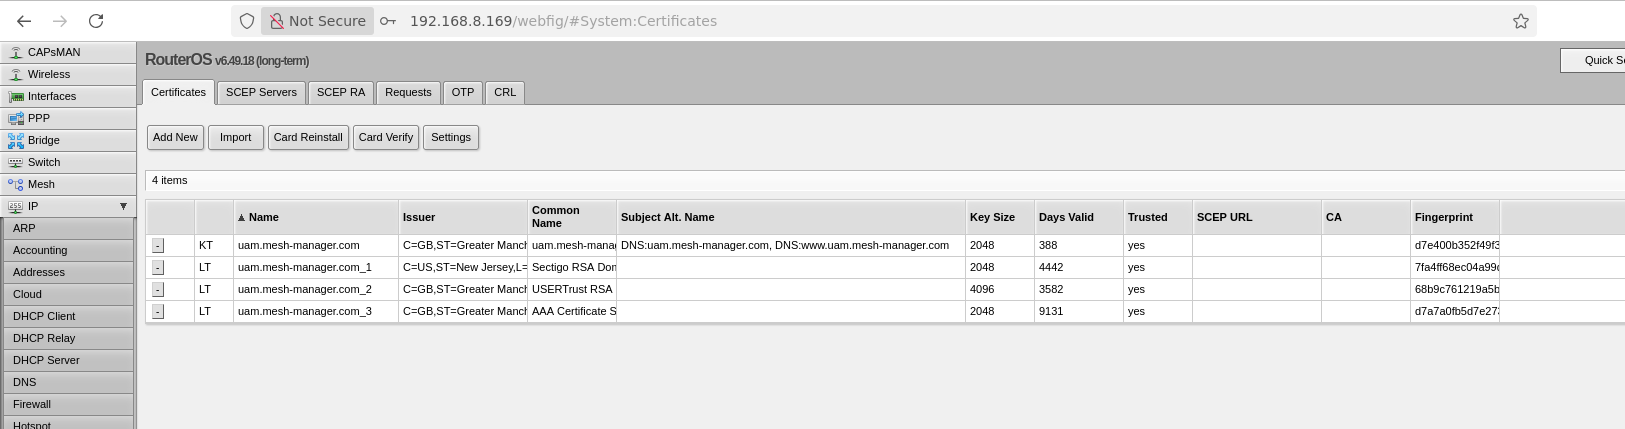Collapse the IP submenu arrow

tap(123, 206)
